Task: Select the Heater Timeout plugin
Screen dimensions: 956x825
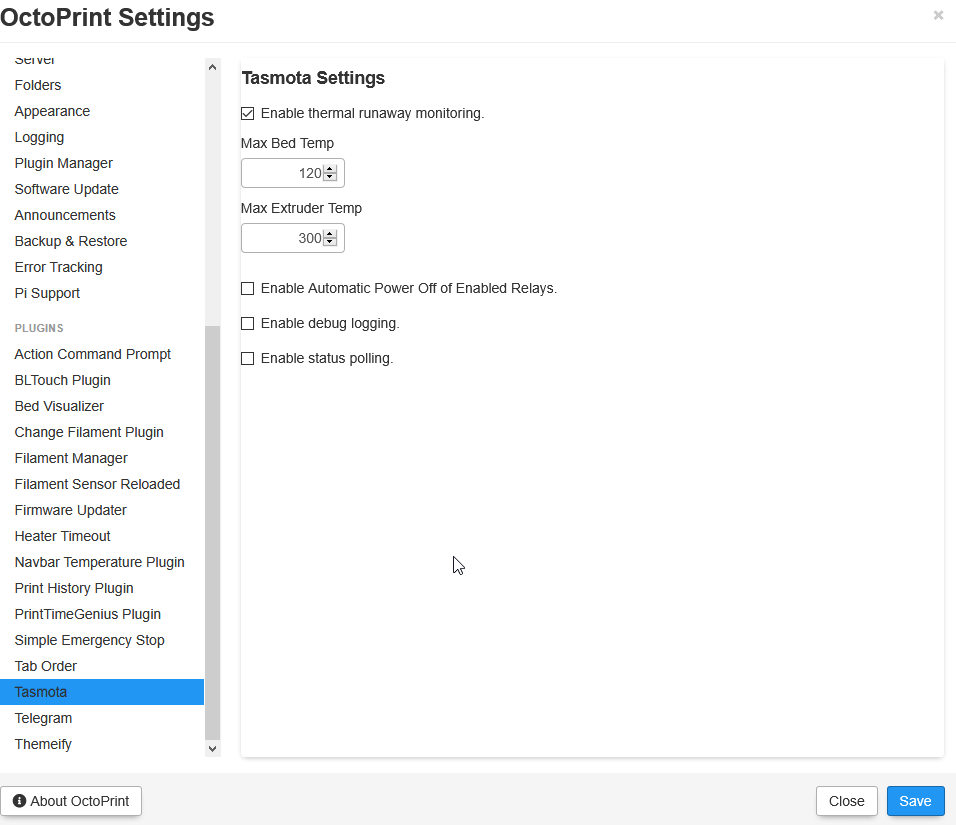Action: coord(62,536)
